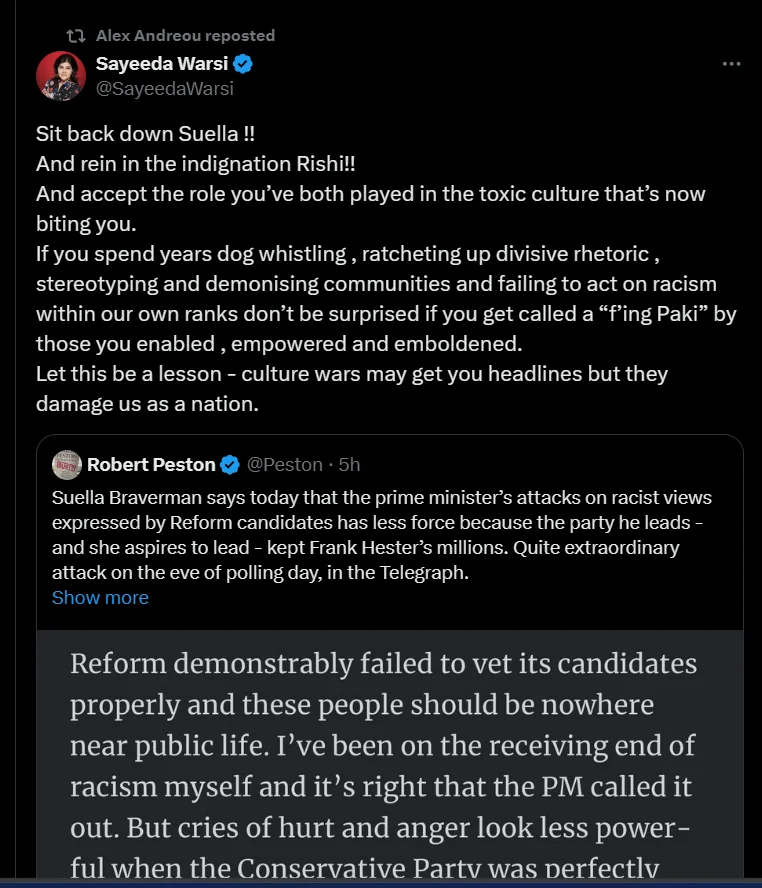
Task: Open the @Peston handle
Action: coord(285,465)
